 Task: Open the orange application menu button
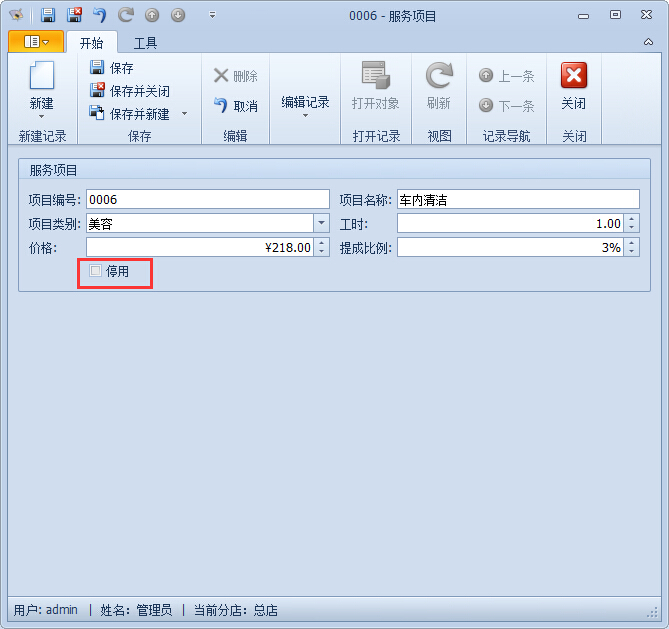tap(36, 42)
